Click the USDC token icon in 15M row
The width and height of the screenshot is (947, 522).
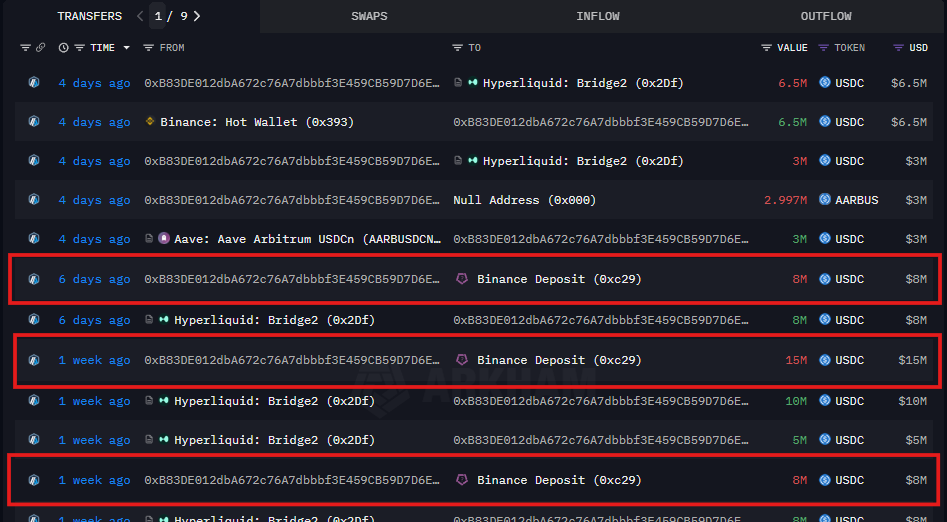pos(824,359)
